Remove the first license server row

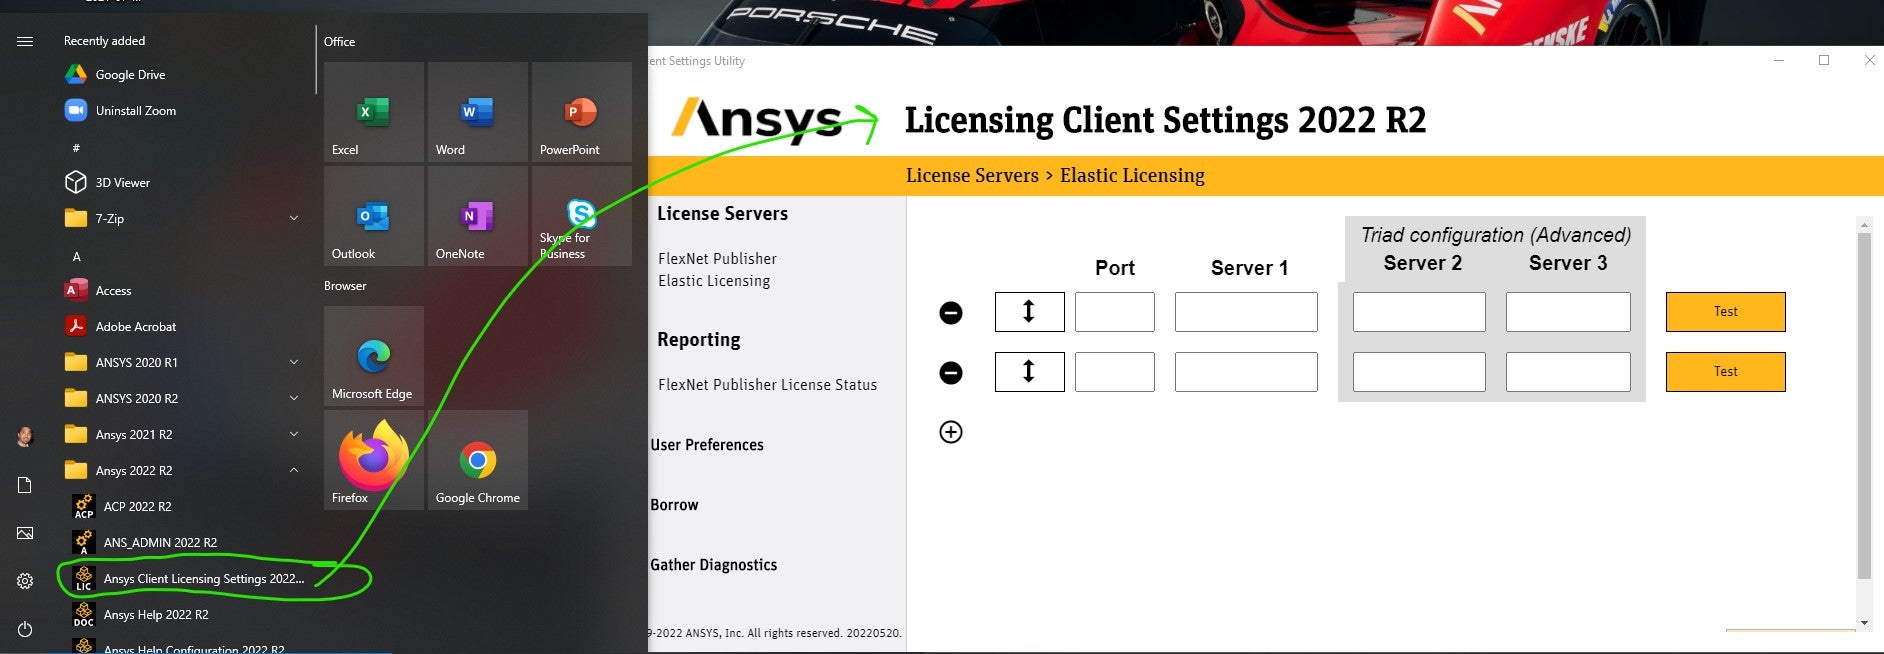point(951,313)
